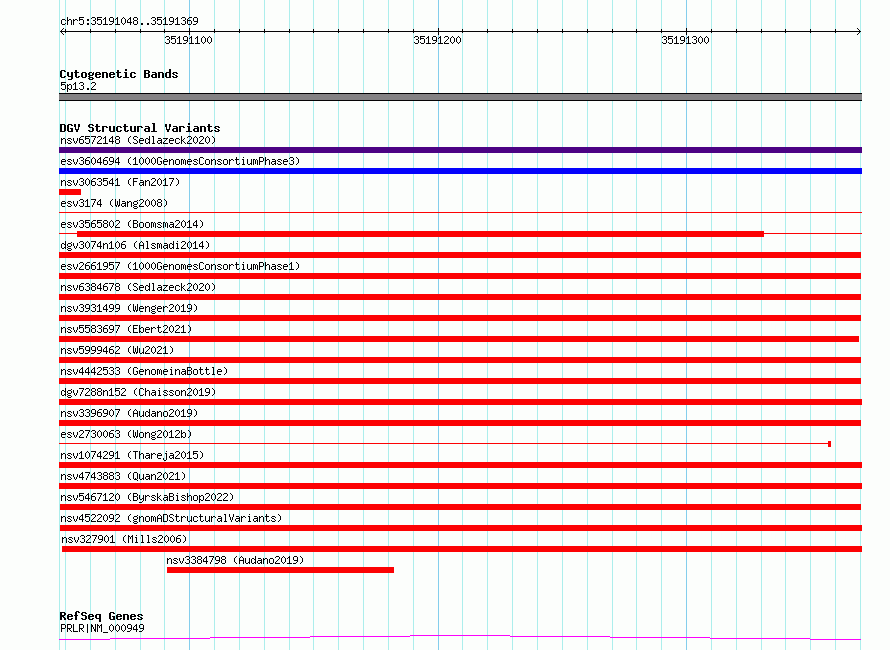This screenshot has width=890, height=650.
Task: Select the nsv5999462 (Wu2021) label
Action: coord(117,350)
